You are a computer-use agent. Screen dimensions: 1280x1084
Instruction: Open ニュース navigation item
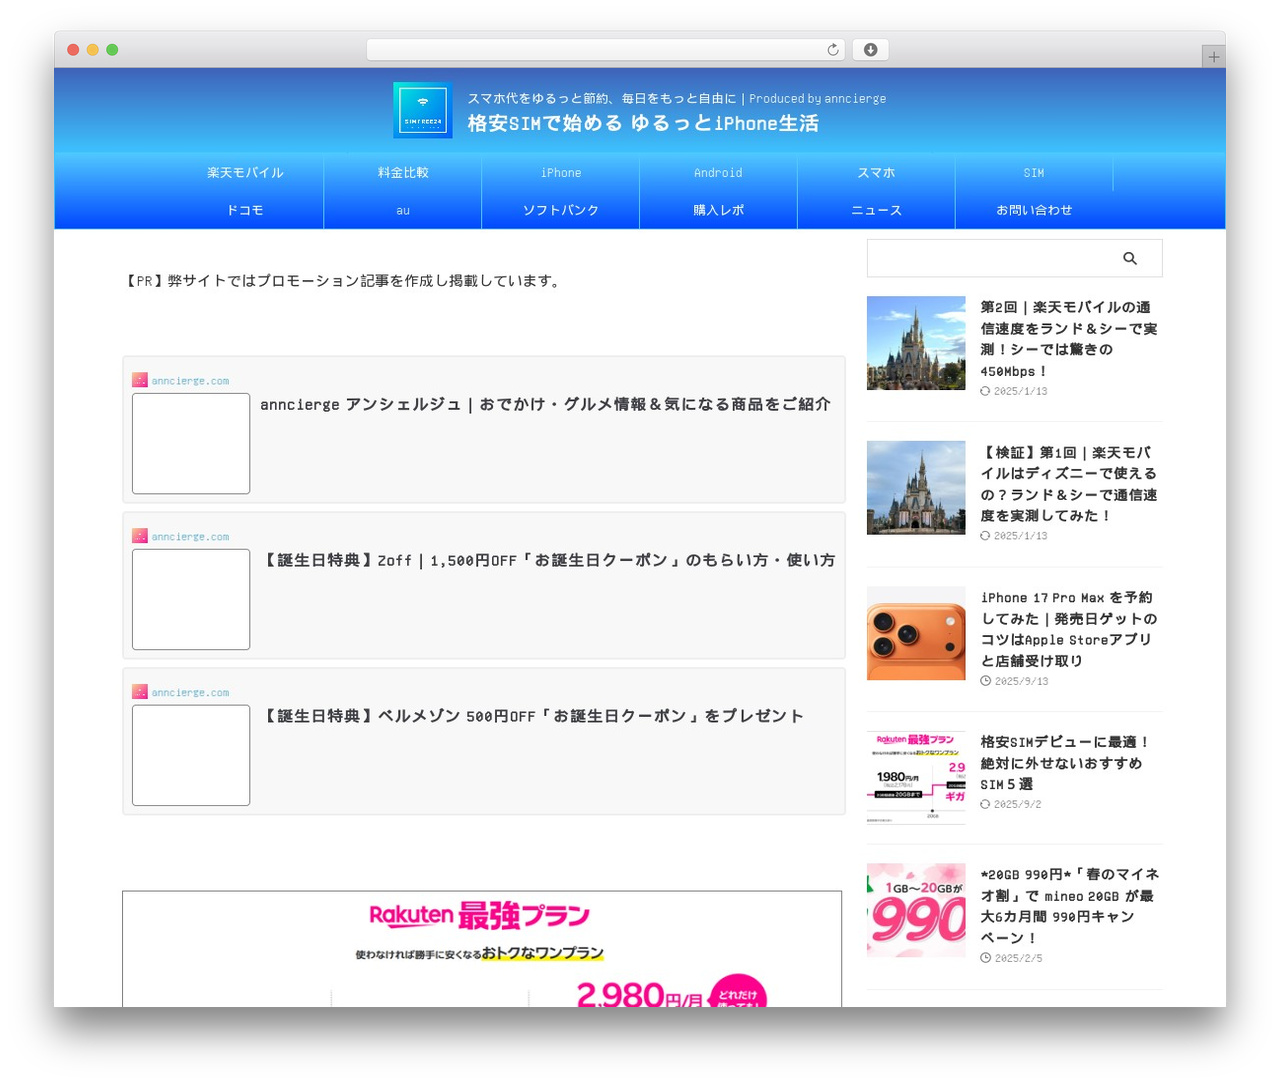click(x=876, y=210)
